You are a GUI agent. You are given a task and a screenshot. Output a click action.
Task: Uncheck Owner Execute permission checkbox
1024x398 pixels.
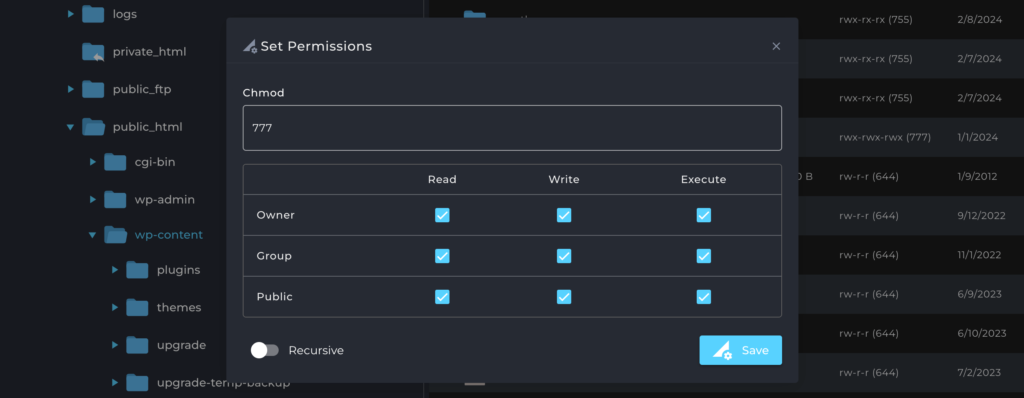703,215
